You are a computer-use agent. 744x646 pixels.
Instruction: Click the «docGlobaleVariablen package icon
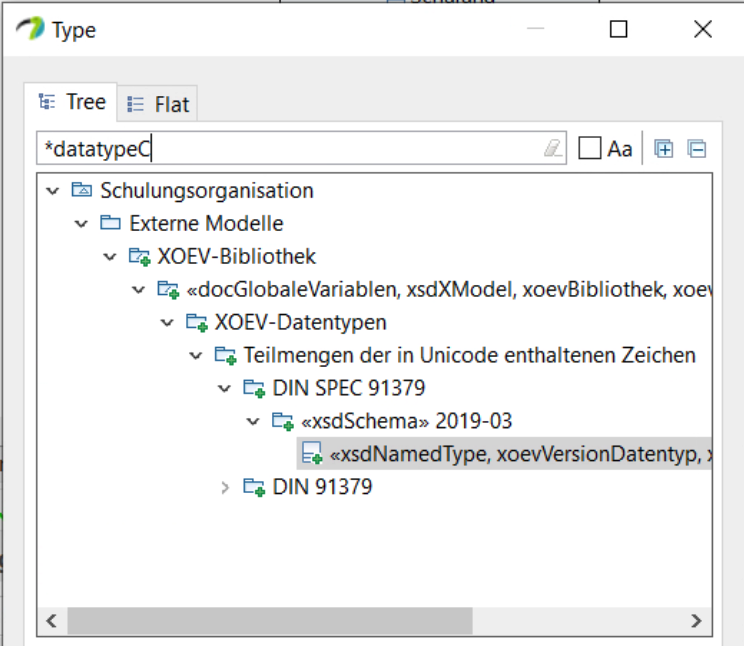click(168, 290)
